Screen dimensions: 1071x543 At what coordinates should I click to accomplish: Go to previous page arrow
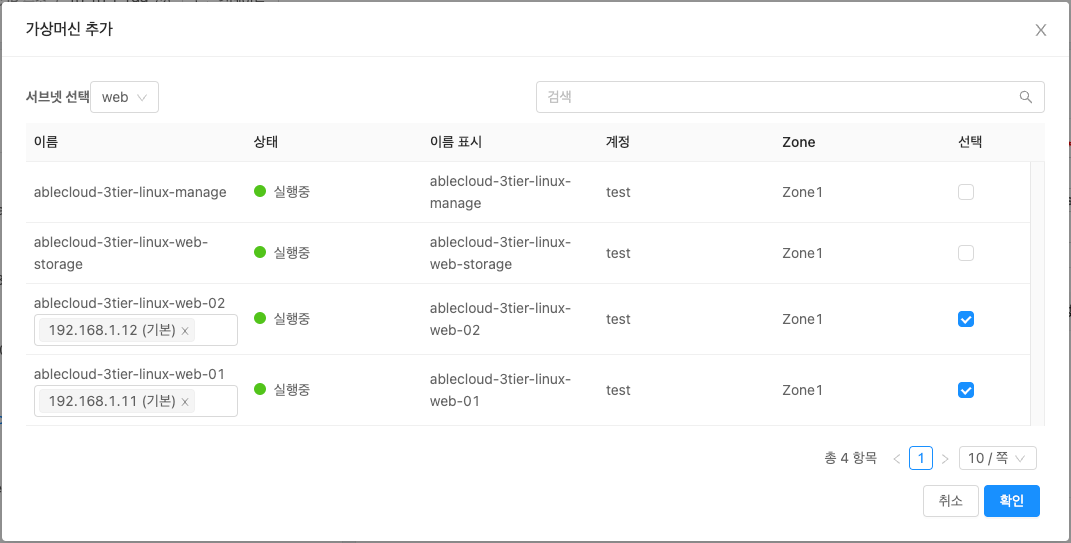coord(897,459)
